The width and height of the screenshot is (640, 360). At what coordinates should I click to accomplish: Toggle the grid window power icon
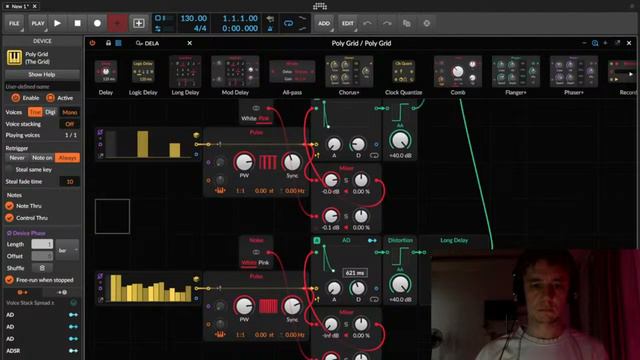pos(92,43)
